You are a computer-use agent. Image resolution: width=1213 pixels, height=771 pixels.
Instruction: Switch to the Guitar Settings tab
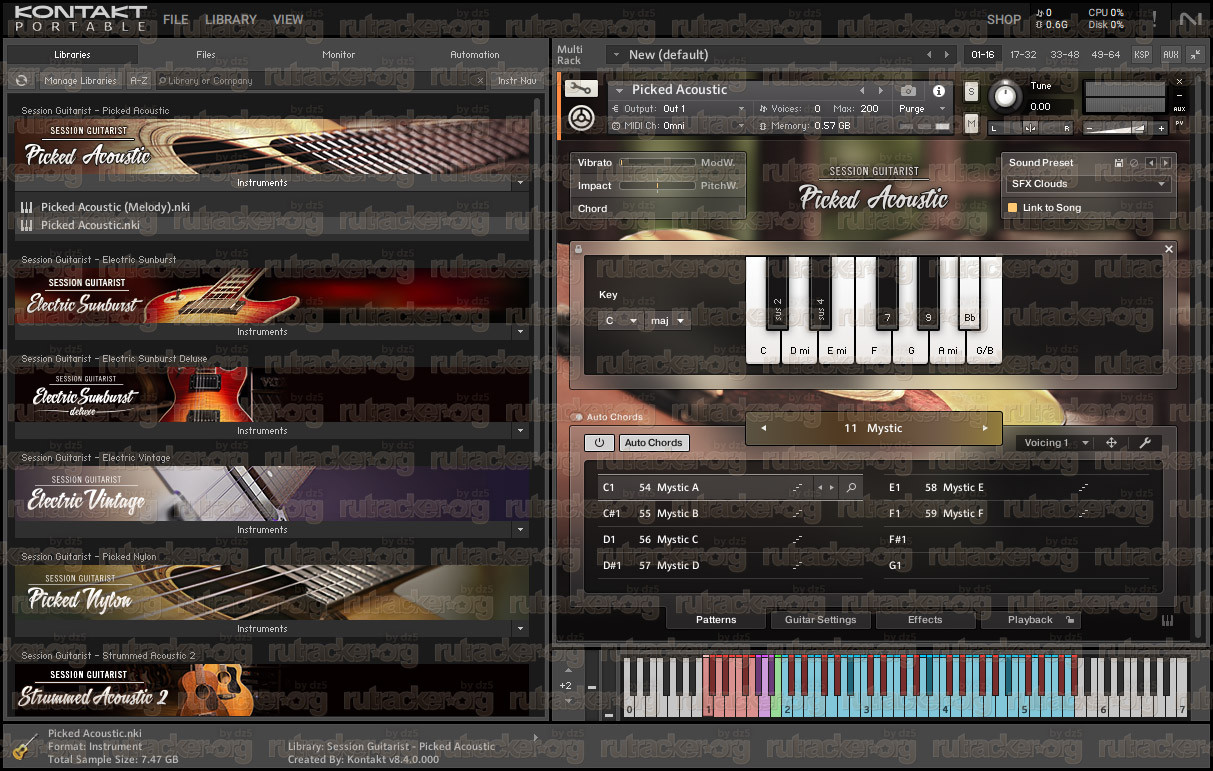pyautogui.click(x=820, y=620)
